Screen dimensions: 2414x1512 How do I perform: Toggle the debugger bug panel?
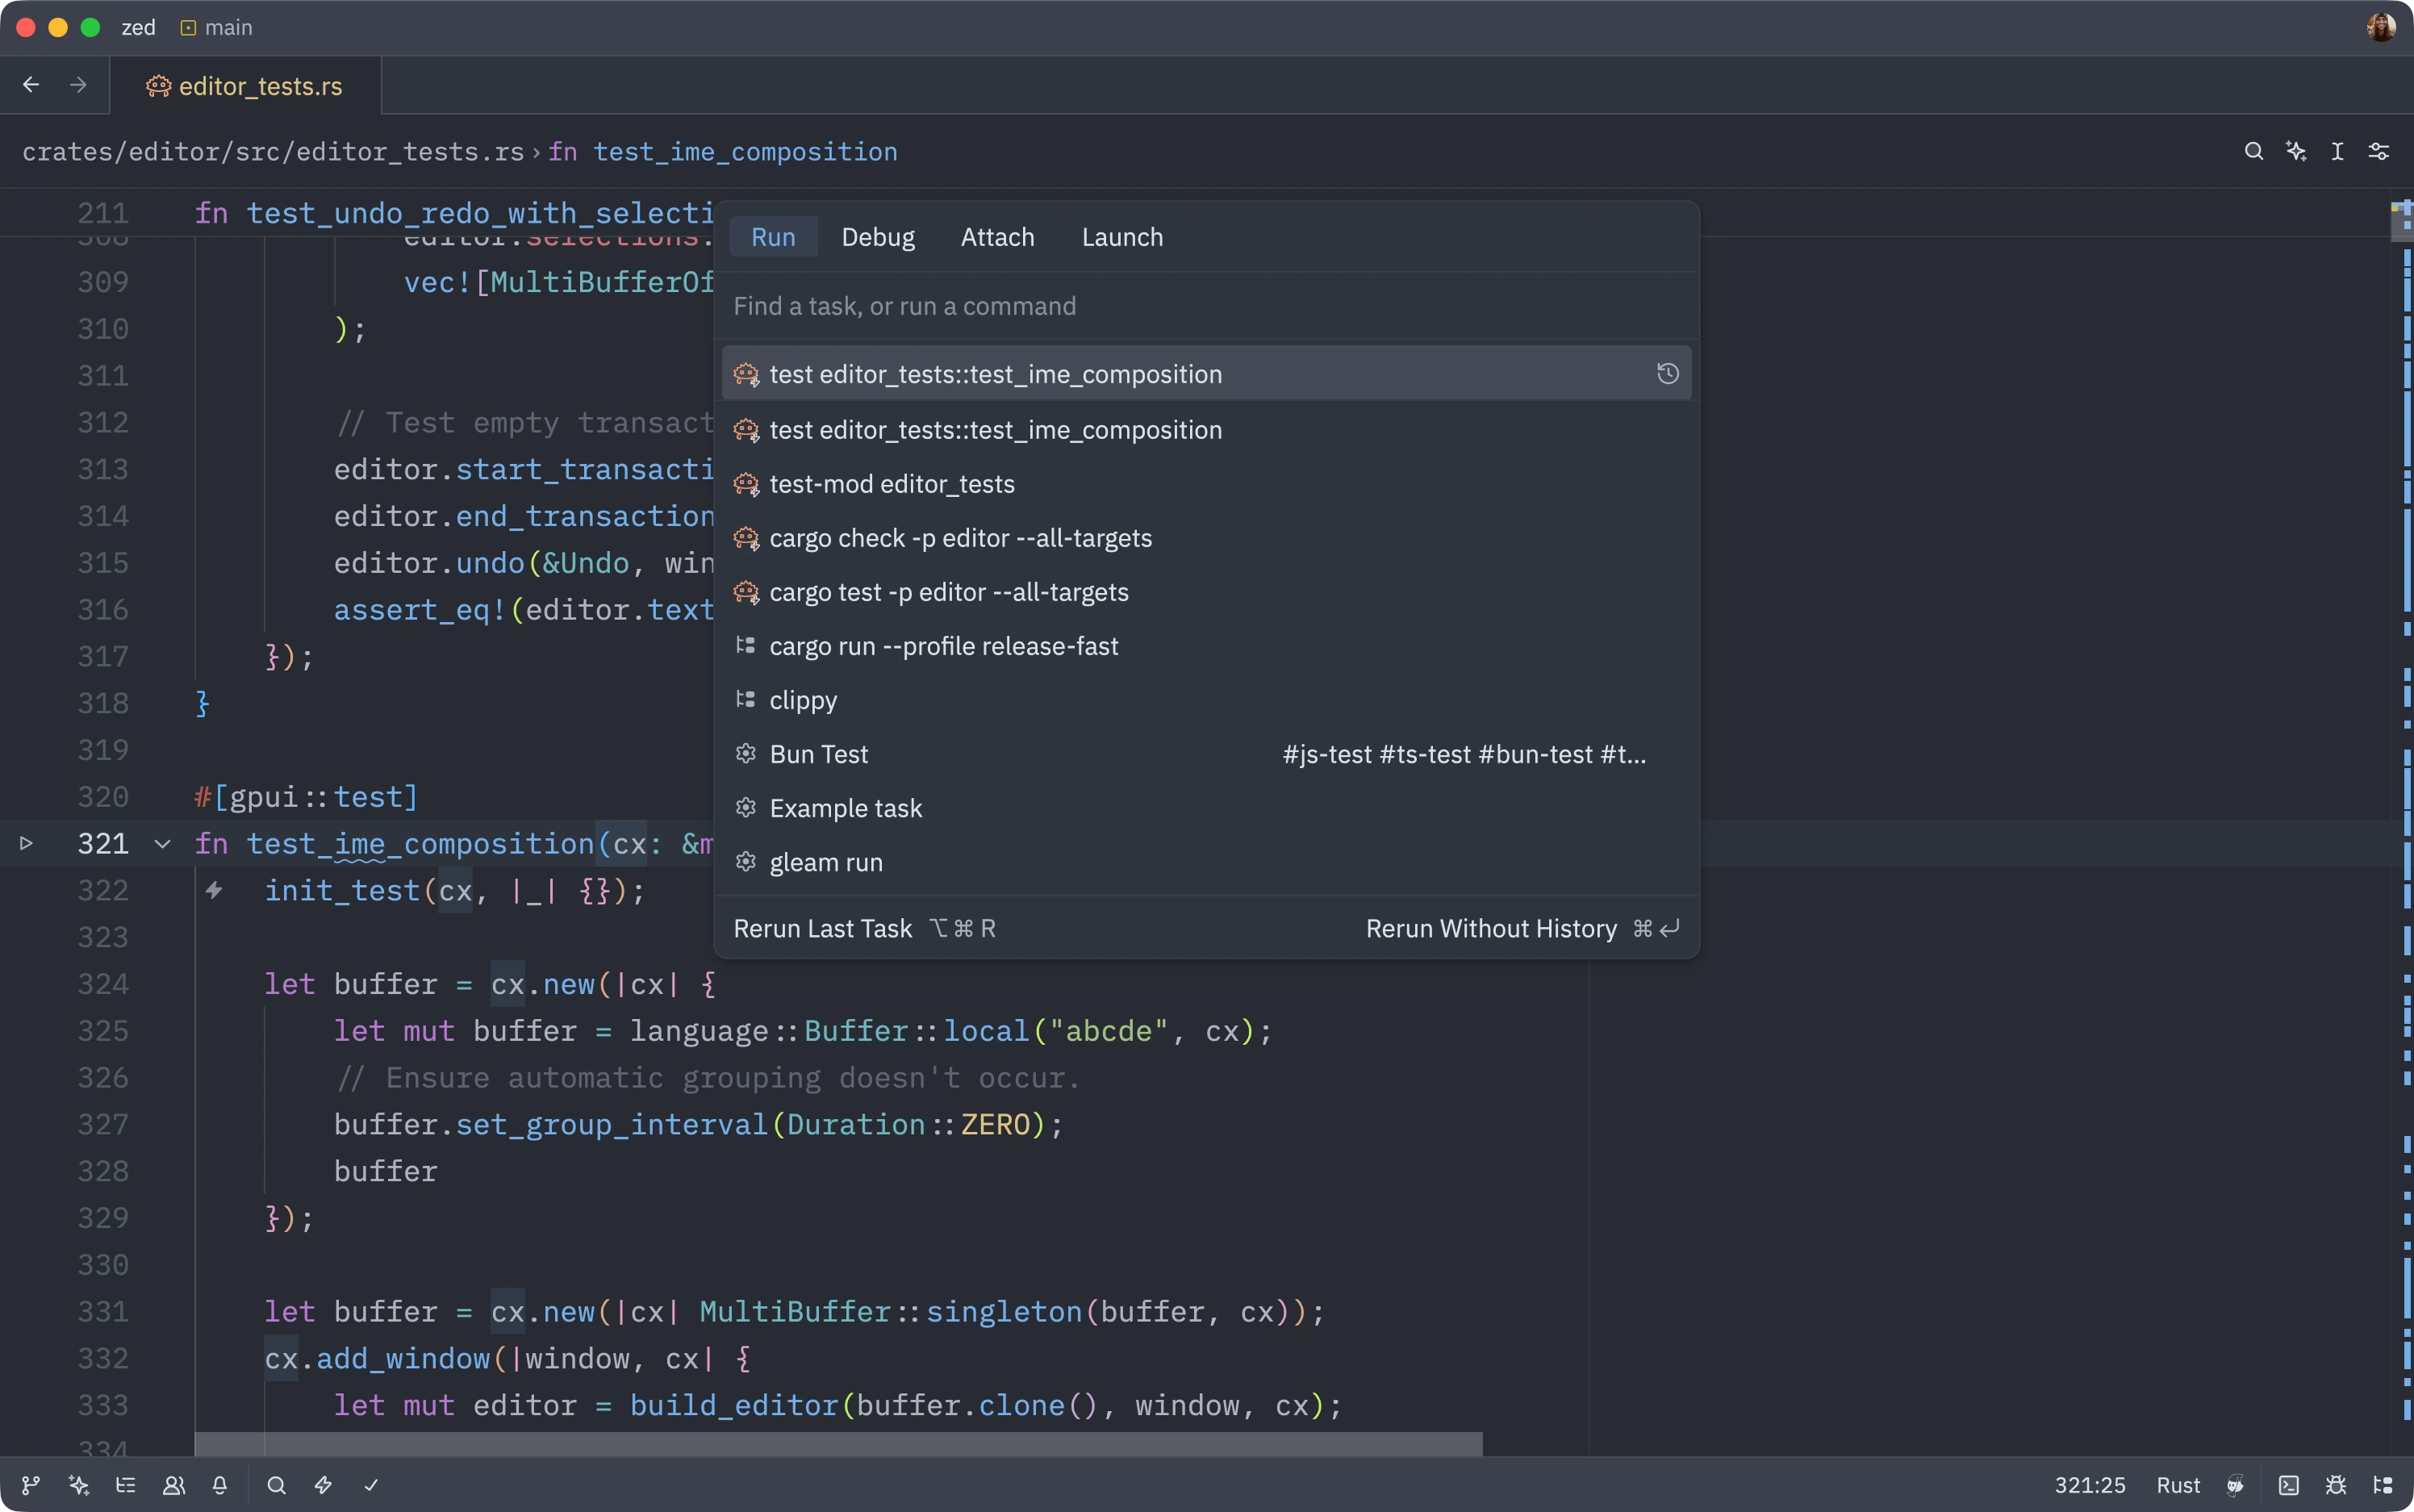tap(2337, 1485)
